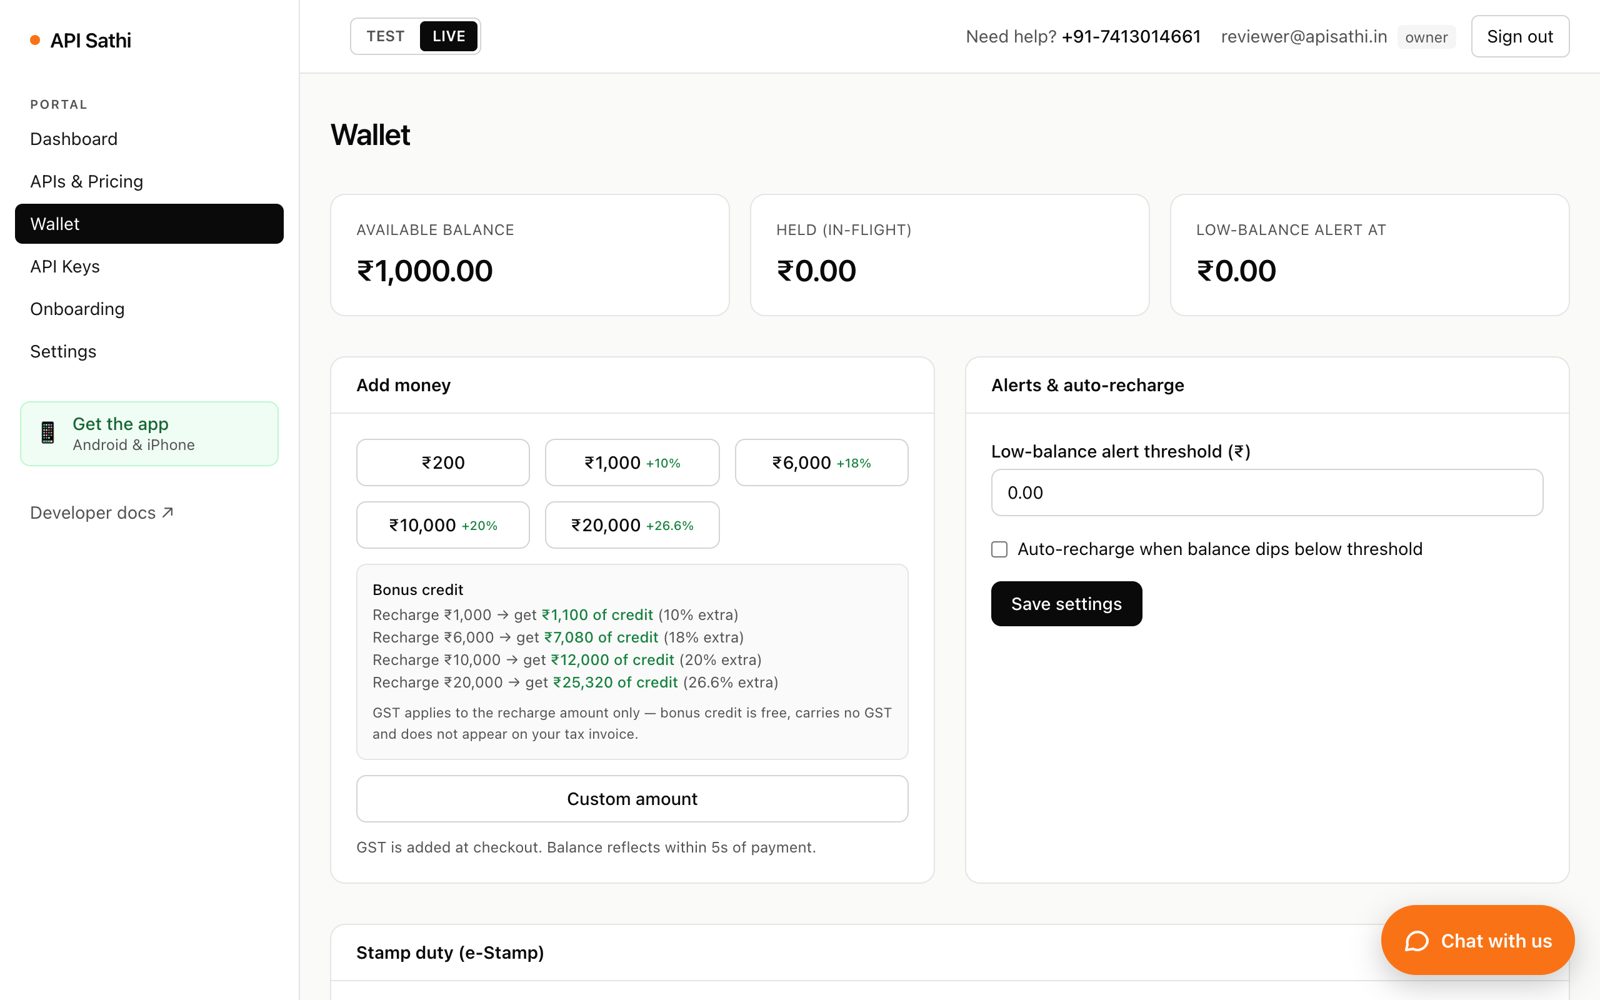Click the Stamp duty (e-Stamp) heading
Image resolution: width=1600 pixels, height=1000 pixels.
click(450, 953)
